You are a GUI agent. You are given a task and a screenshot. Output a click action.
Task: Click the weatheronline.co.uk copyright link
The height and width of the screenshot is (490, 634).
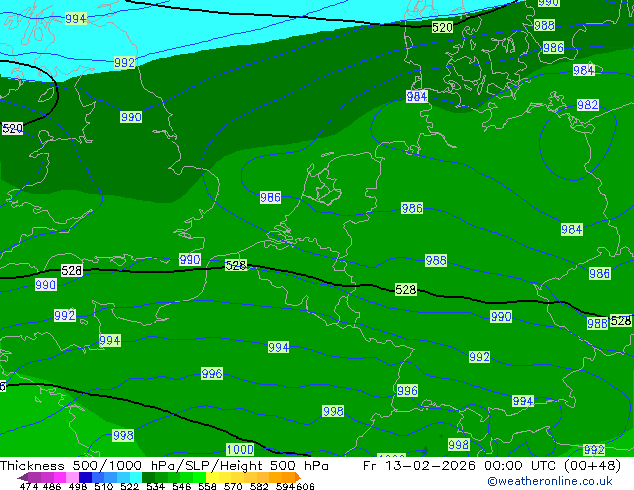tap(550, 481)
